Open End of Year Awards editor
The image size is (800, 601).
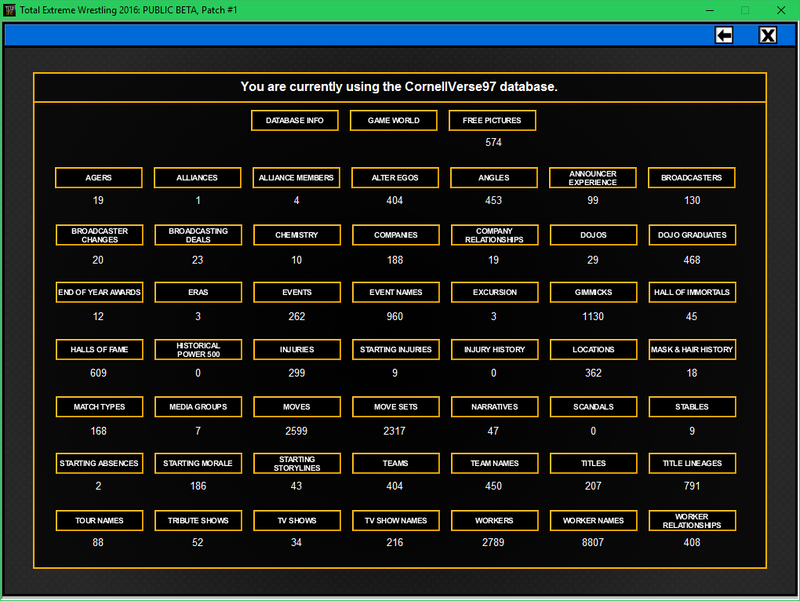pos(99,292)
